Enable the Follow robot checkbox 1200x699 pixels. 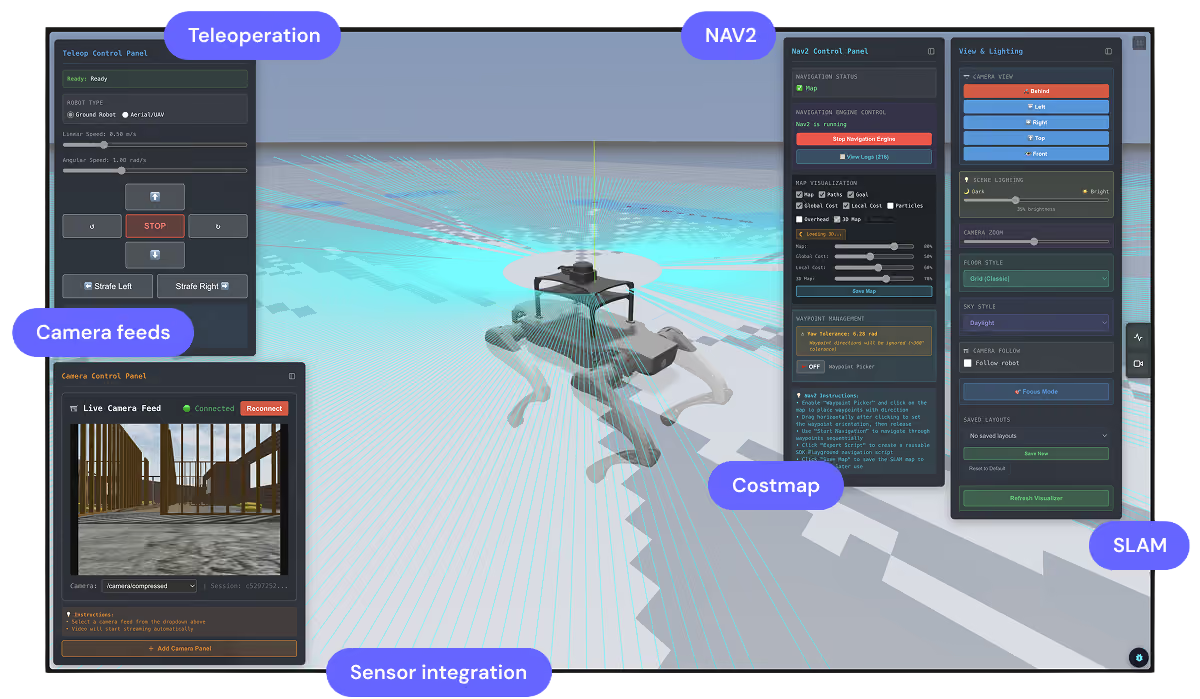pos(967,363)
